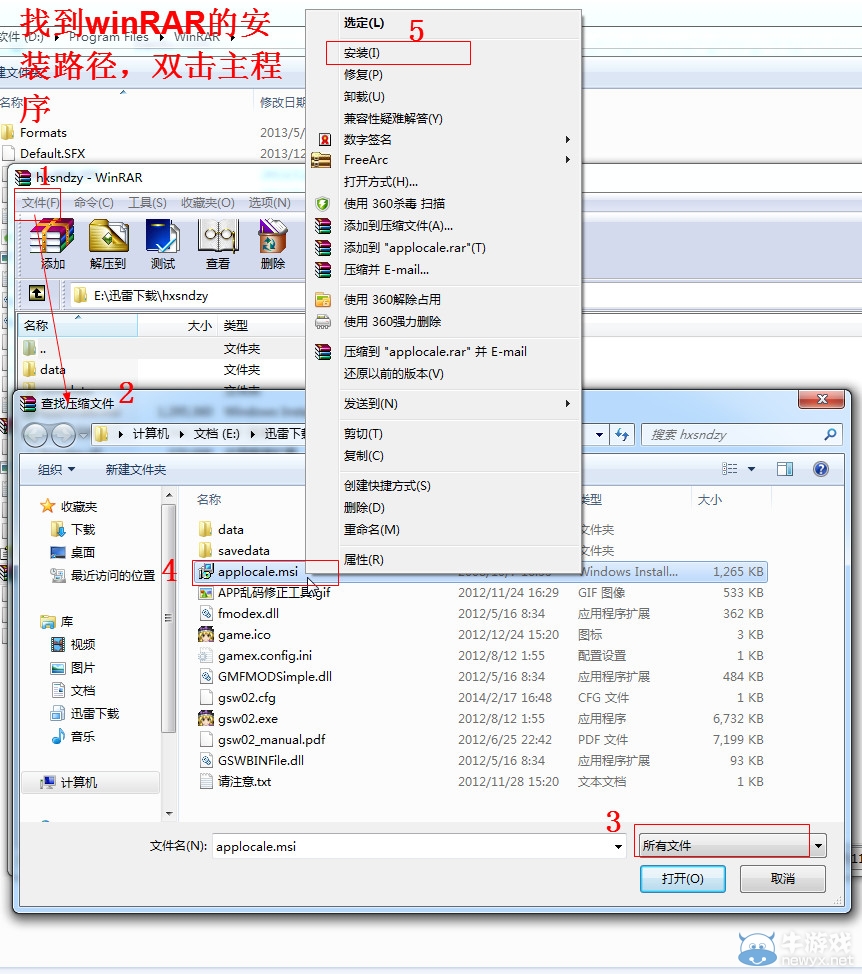This screenshot has height=974, width=862.
Task: Click the Digital Signature (数字签名) icon
Action: tap(324, 139)
